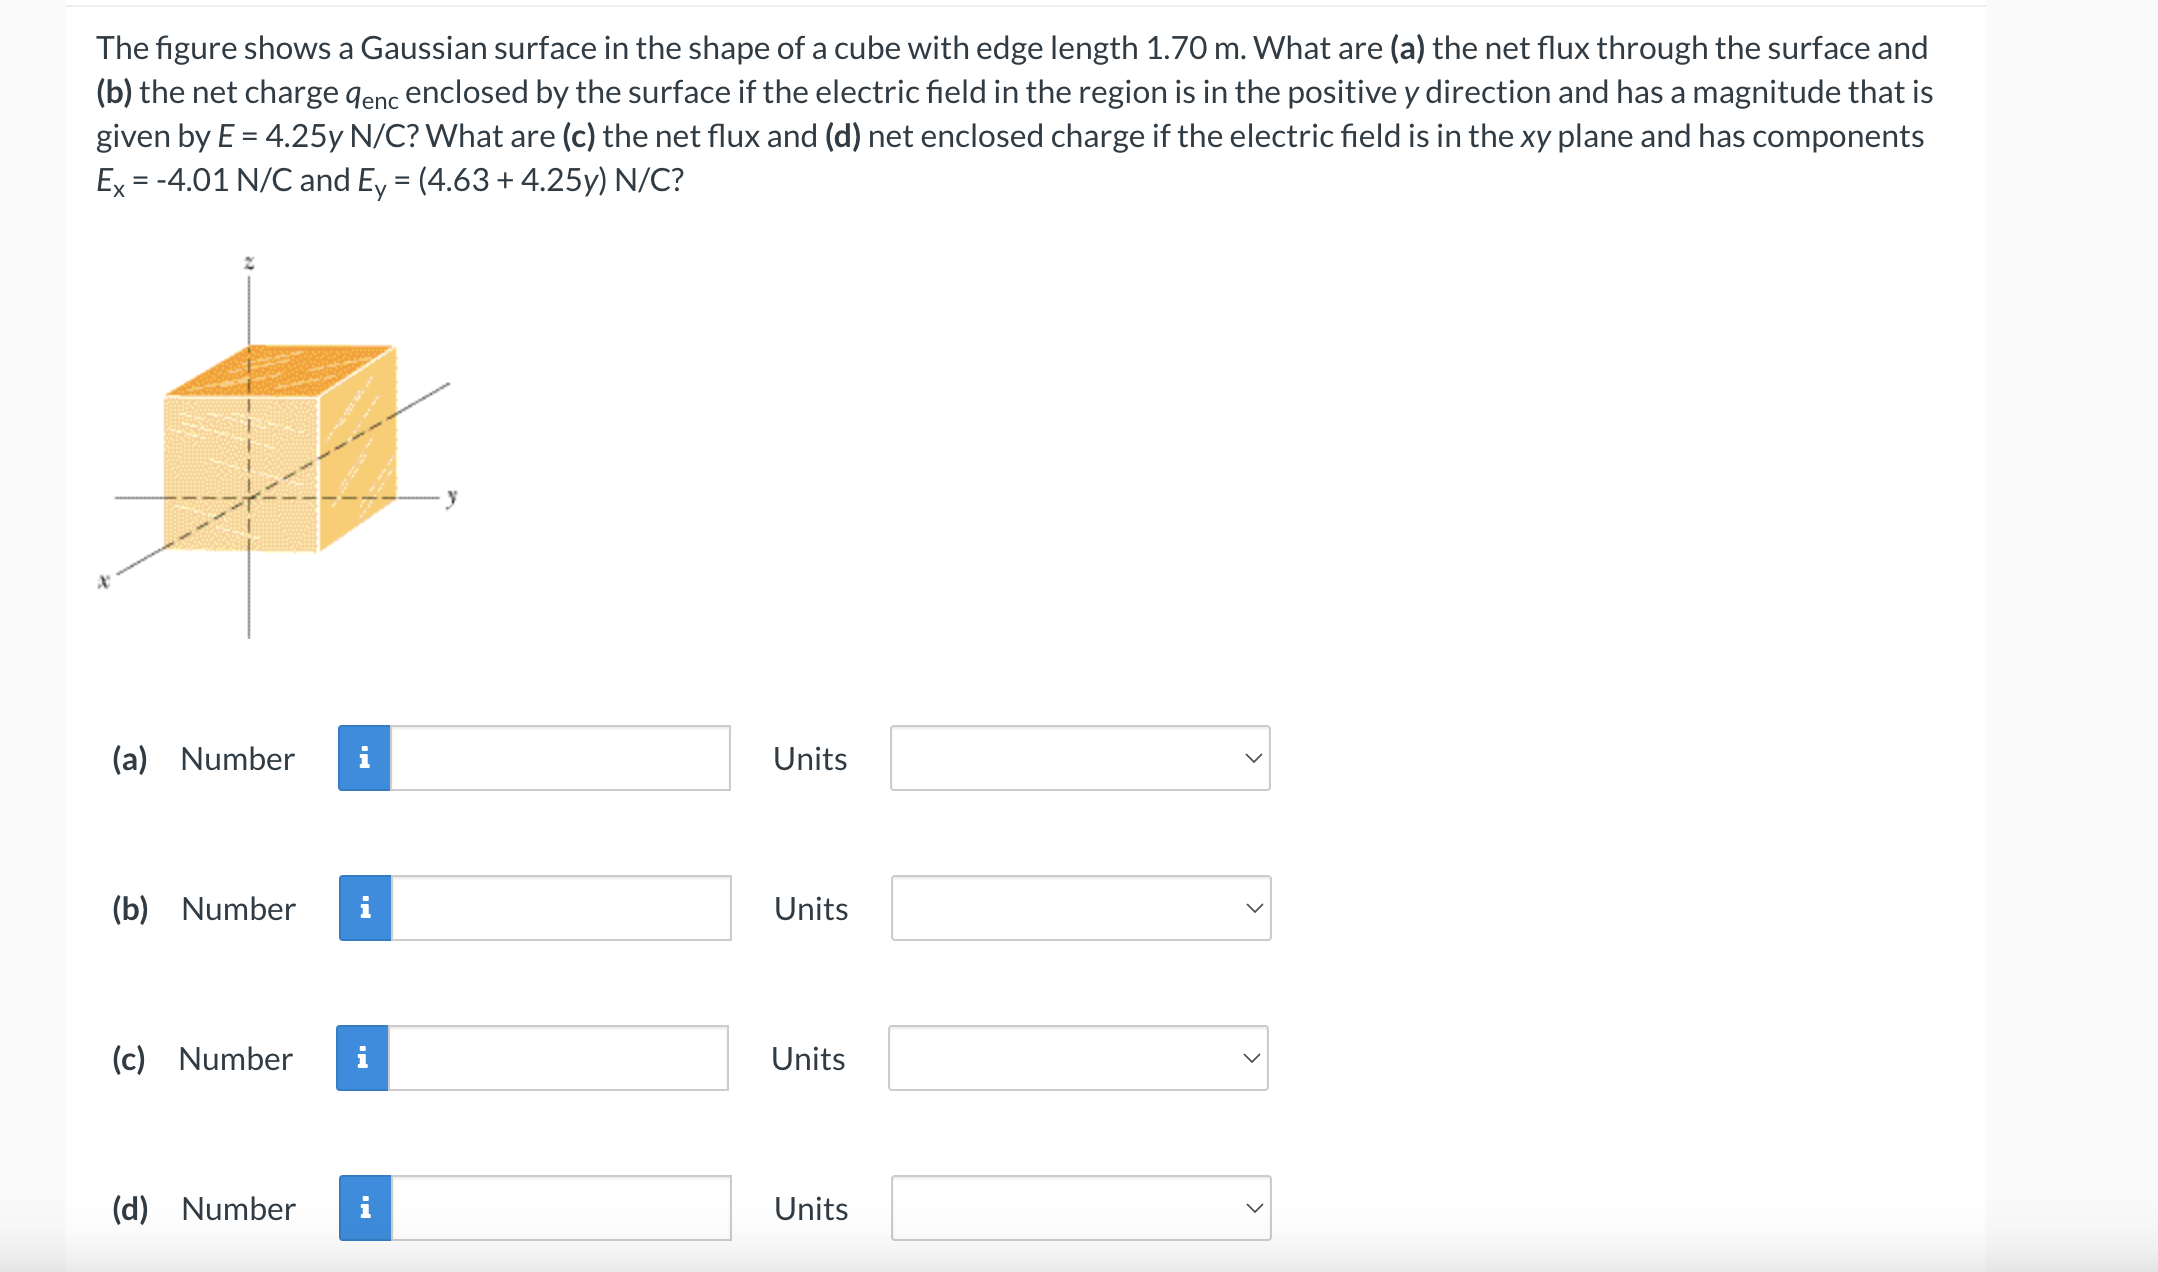
Task: Click the chevron on the part (a) Units box
Action: pyautogui.click(x=1253, y=759)
